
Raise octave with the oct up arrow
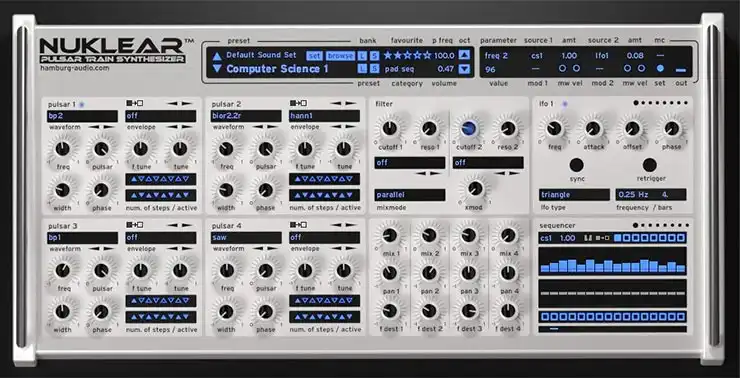464,55
